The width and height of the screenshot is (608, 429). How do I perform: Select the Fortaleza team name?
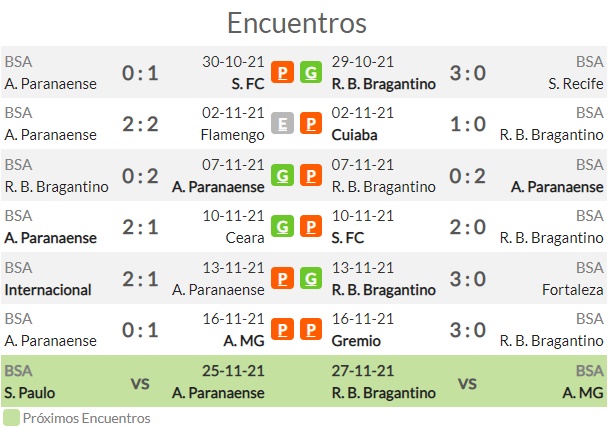(x=572, y=290)
